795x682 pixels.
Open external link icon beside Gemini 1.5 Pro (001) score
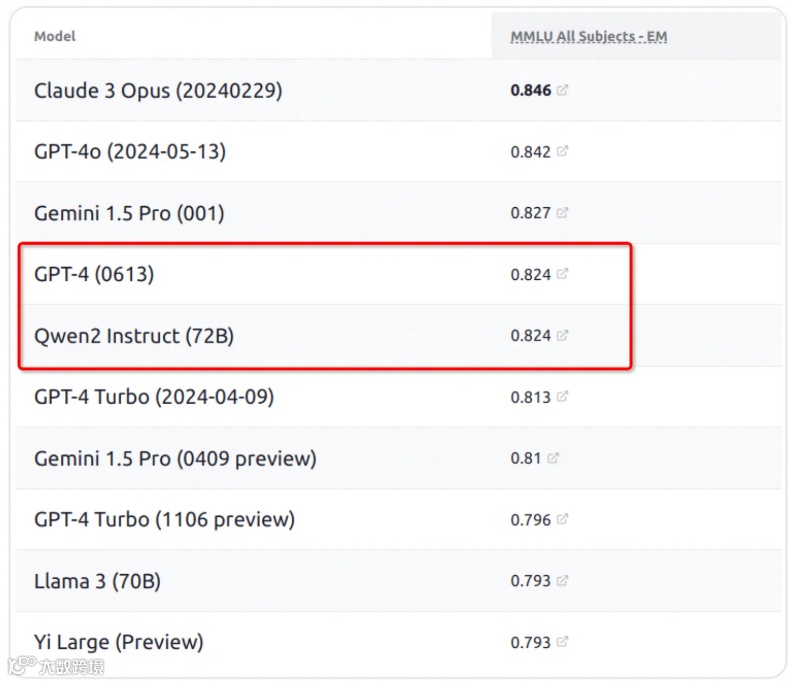coord(562,212)
